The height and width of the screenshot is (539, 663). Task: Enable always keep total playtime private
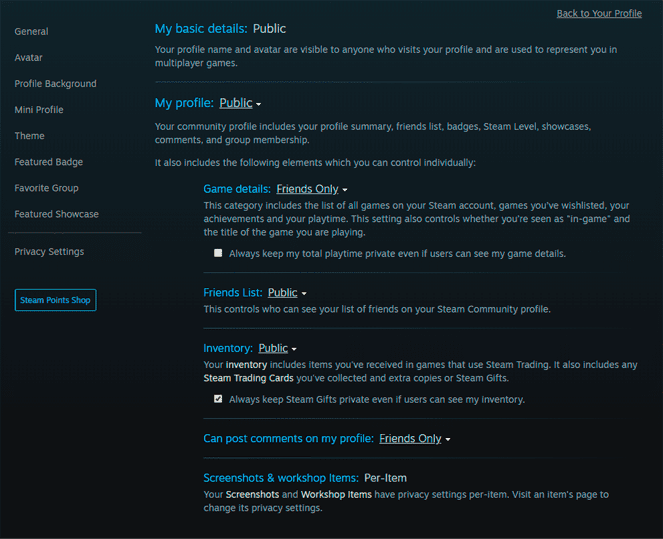pos(218,253)
